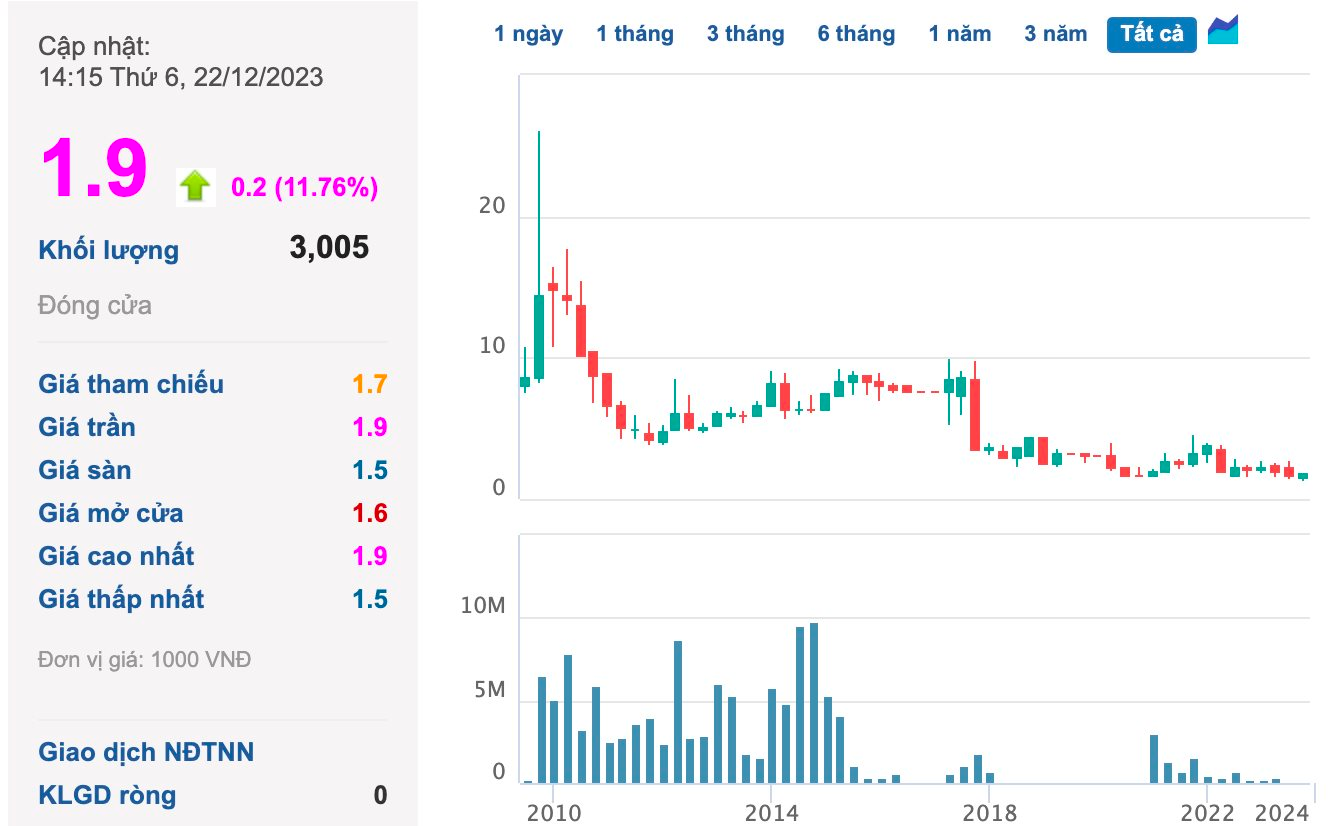The width and height of the screenshot is (1338, 826).
Task: Click the 'Giá mở cửa' label
Action: 111,513
